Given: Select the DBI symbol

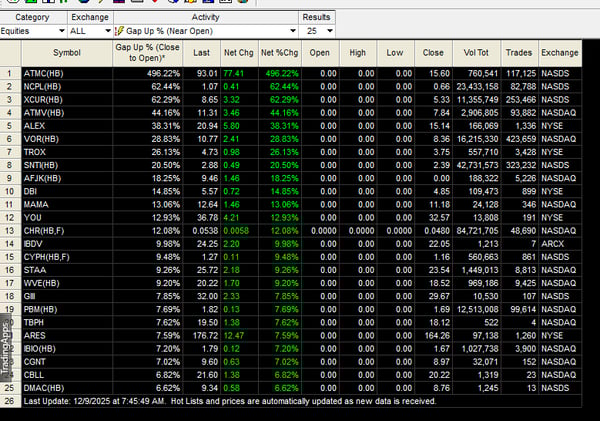Looking at the screenshot, I should [x=30, y=191].
